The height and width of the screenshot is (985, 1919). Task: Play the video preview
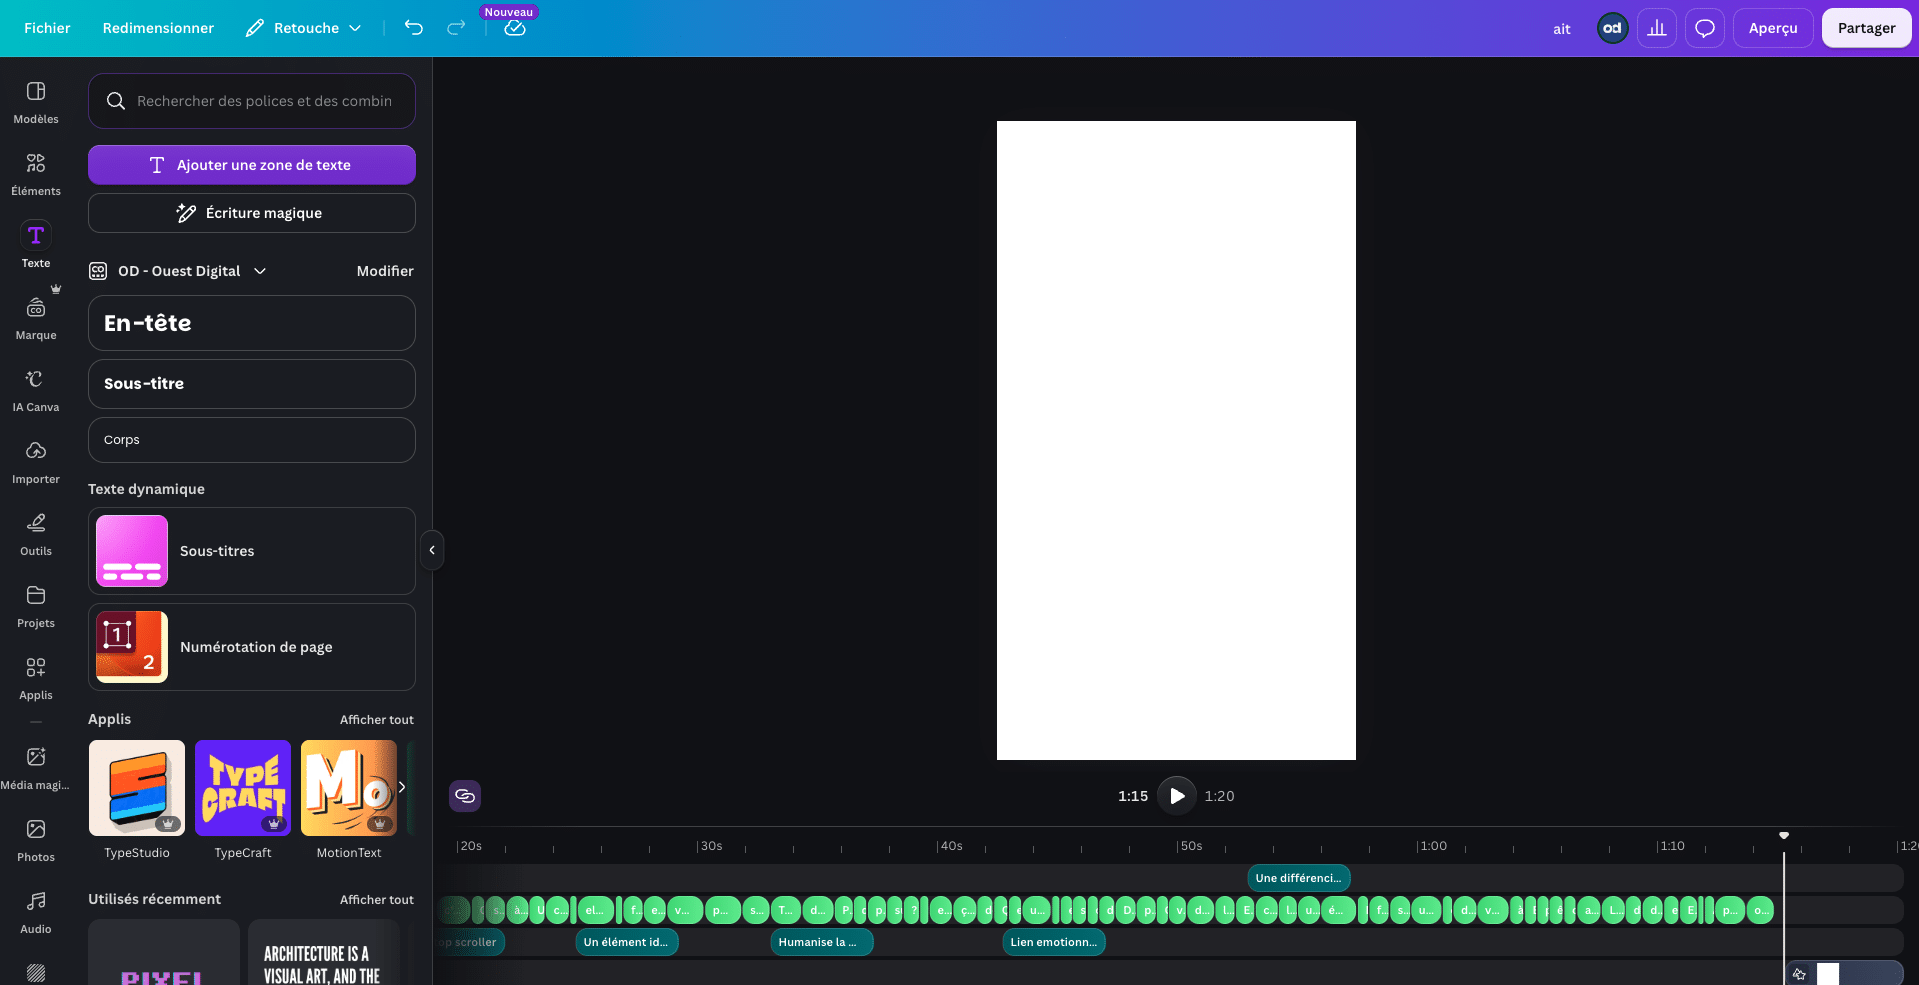[1177, 796]
